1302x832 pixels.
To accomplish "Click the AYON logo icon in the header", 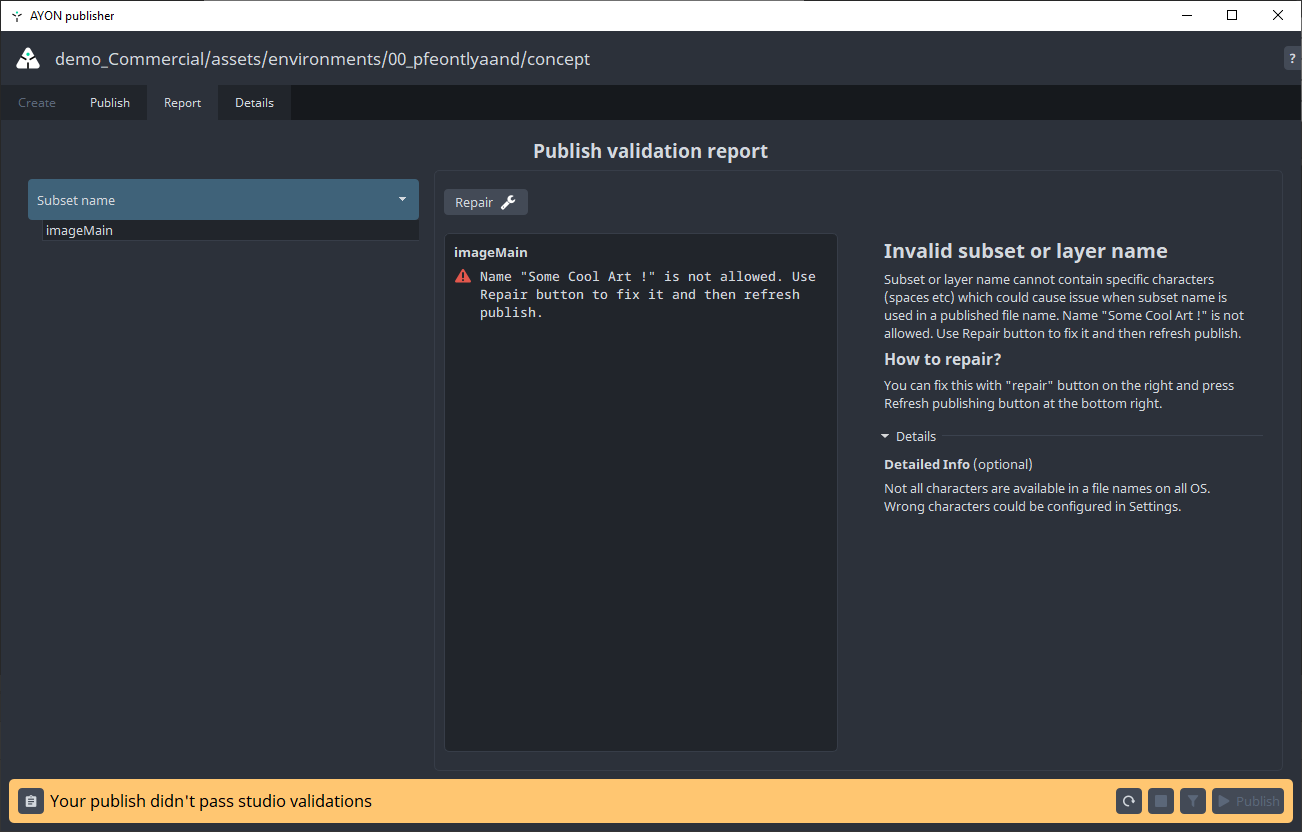I will [x=28, y=59].
